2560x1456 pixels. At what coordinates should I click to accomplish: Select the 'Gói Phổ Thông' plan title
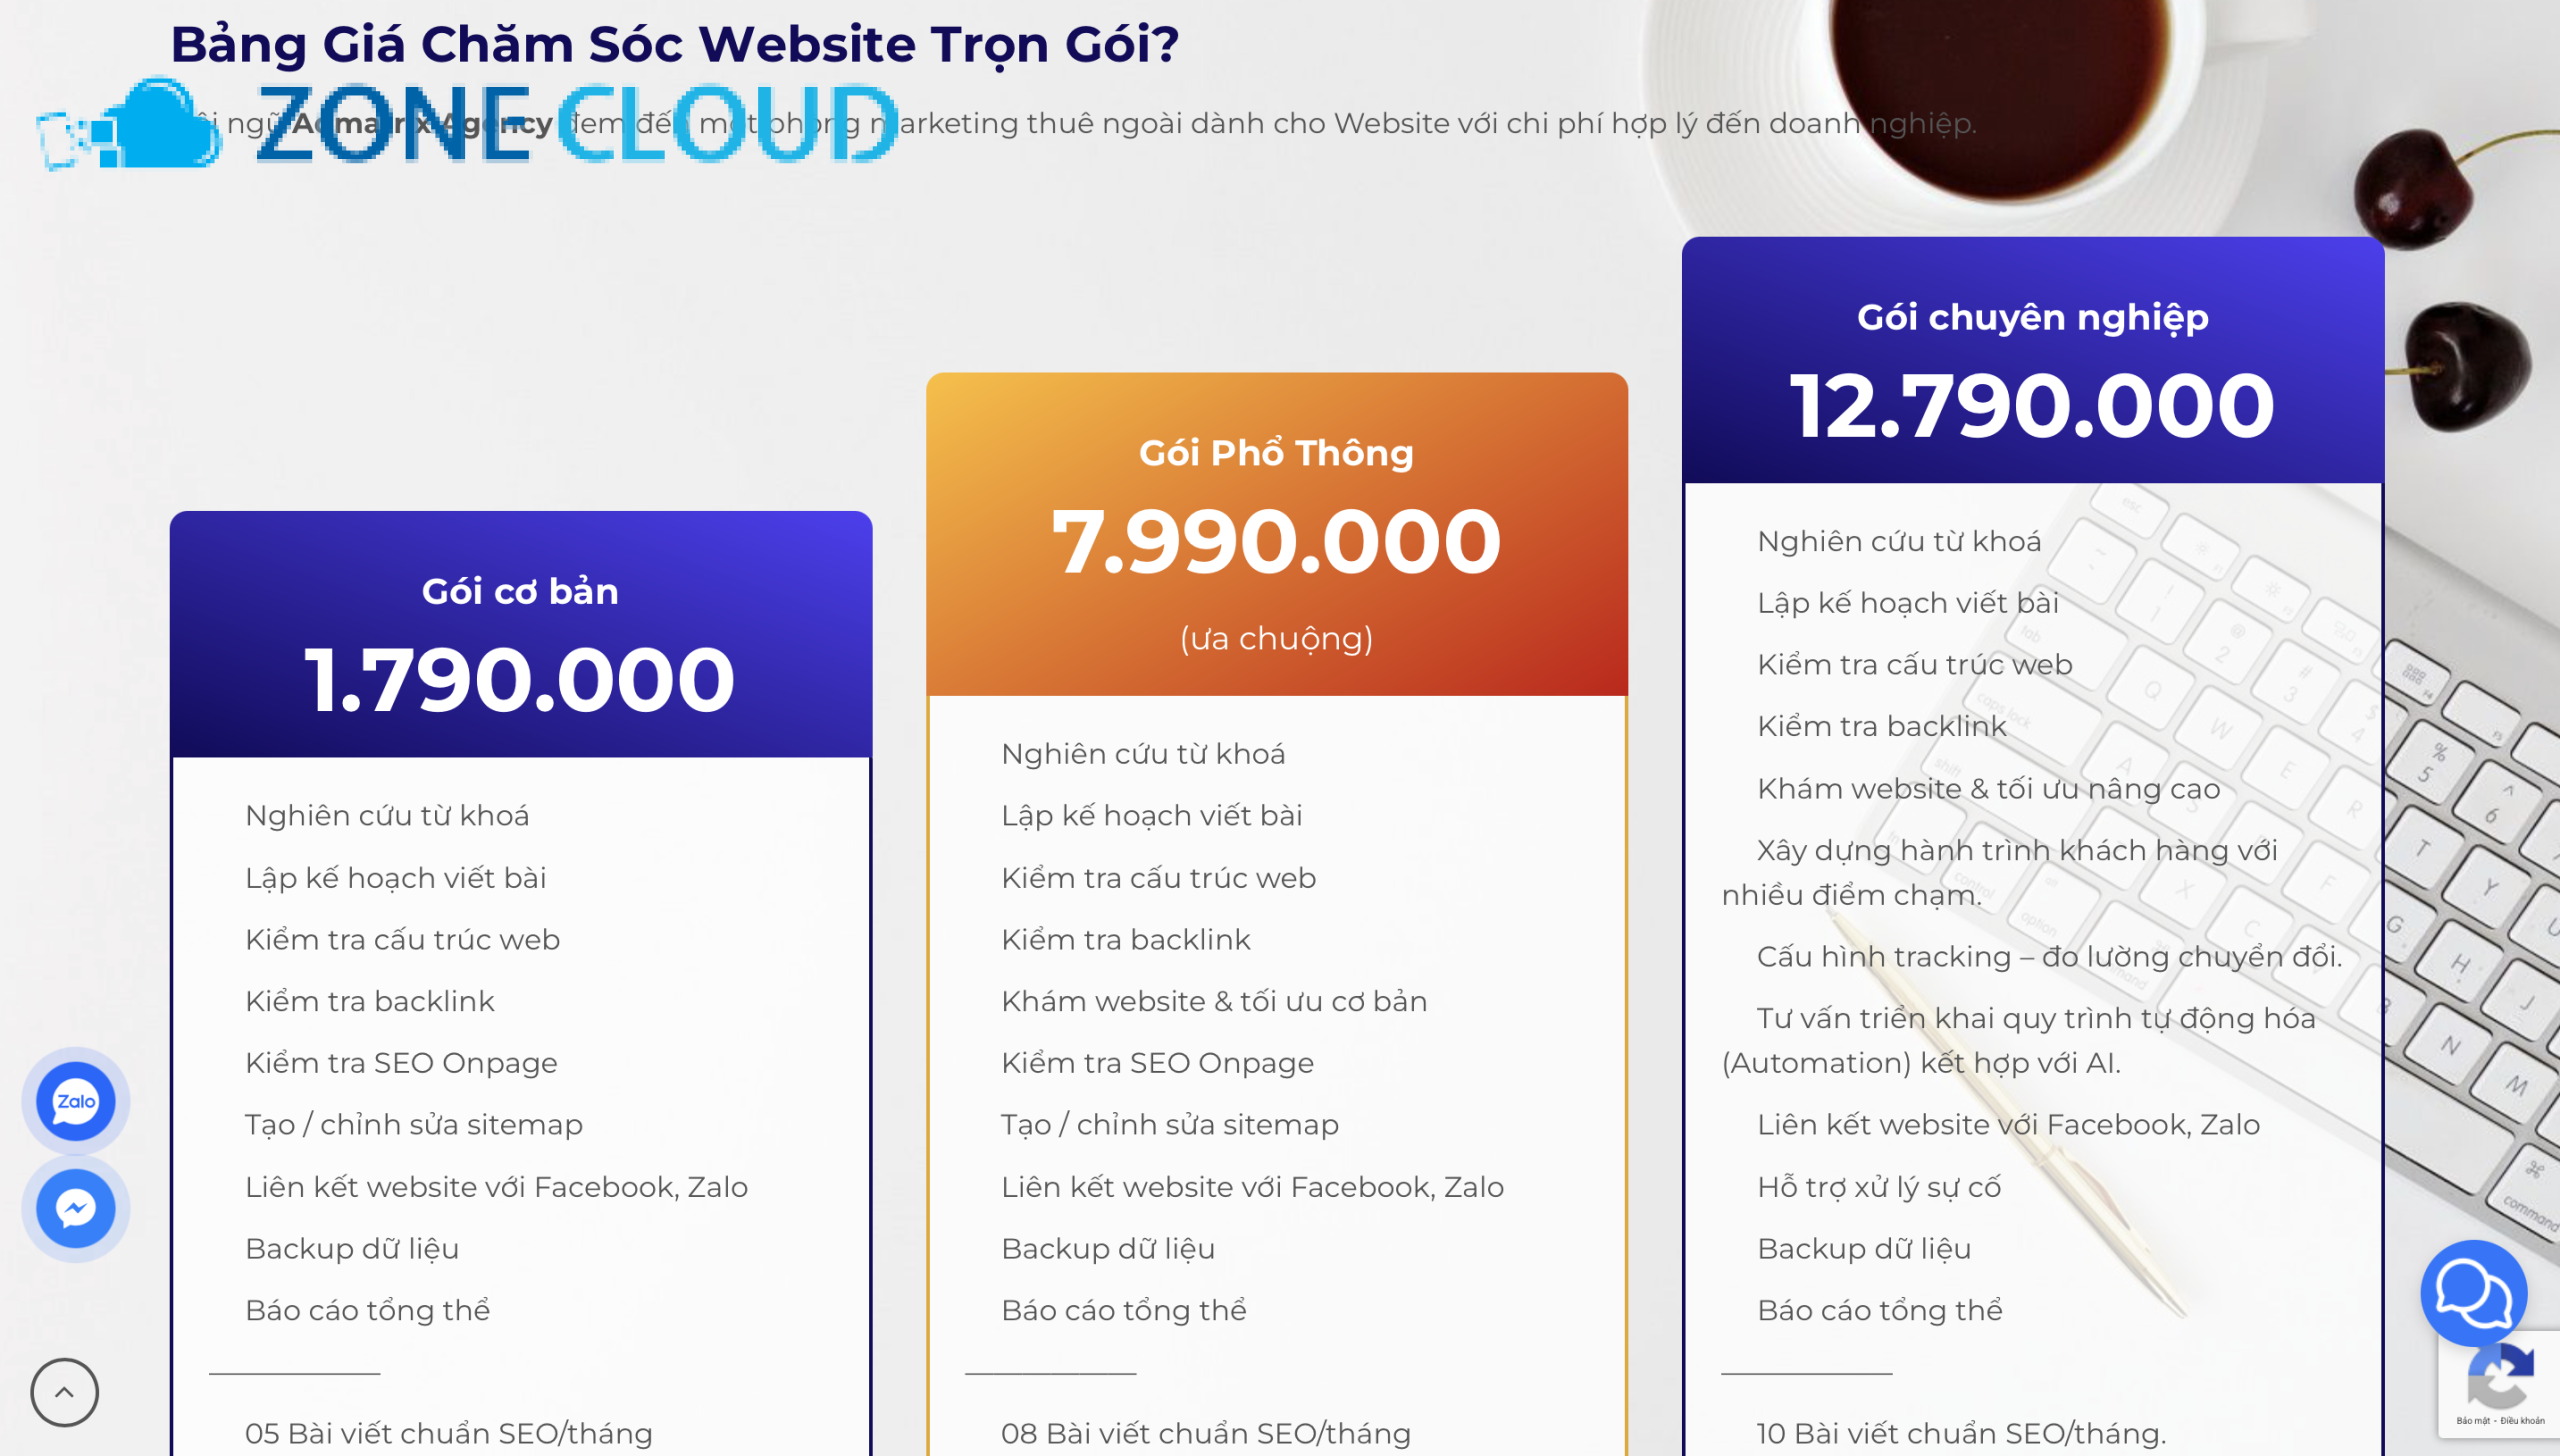click(x=1276, y=453)
